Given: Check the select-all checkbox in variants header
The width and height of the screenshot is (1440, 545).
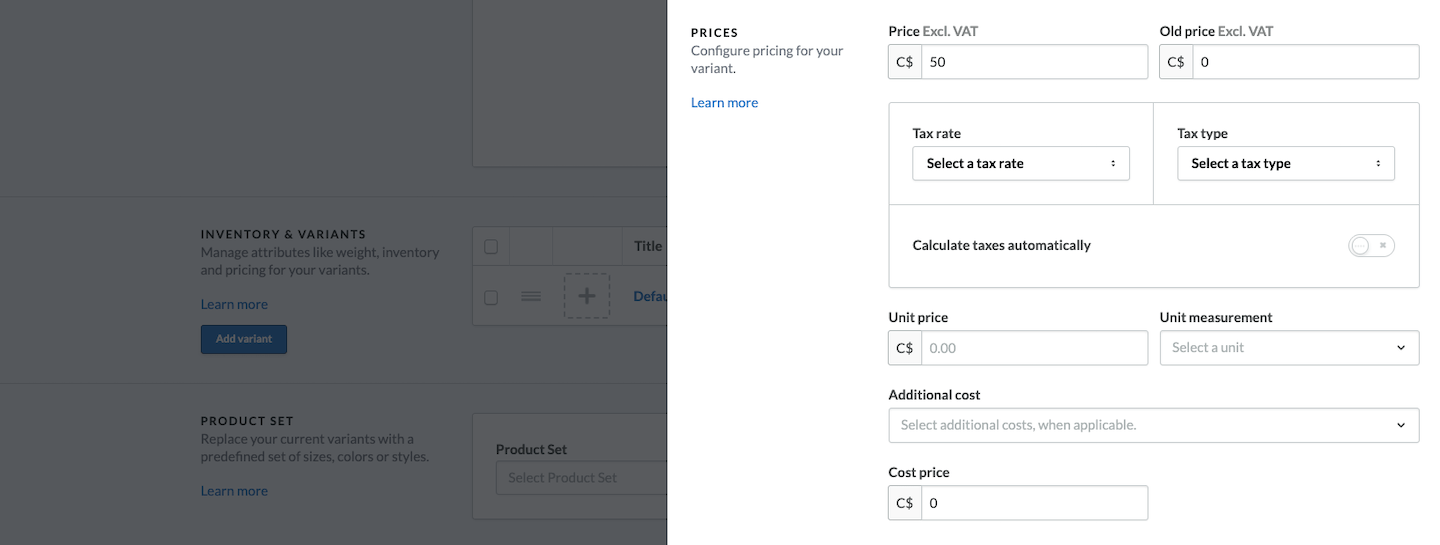Looking at the screenshot, I should pos(491,246).
